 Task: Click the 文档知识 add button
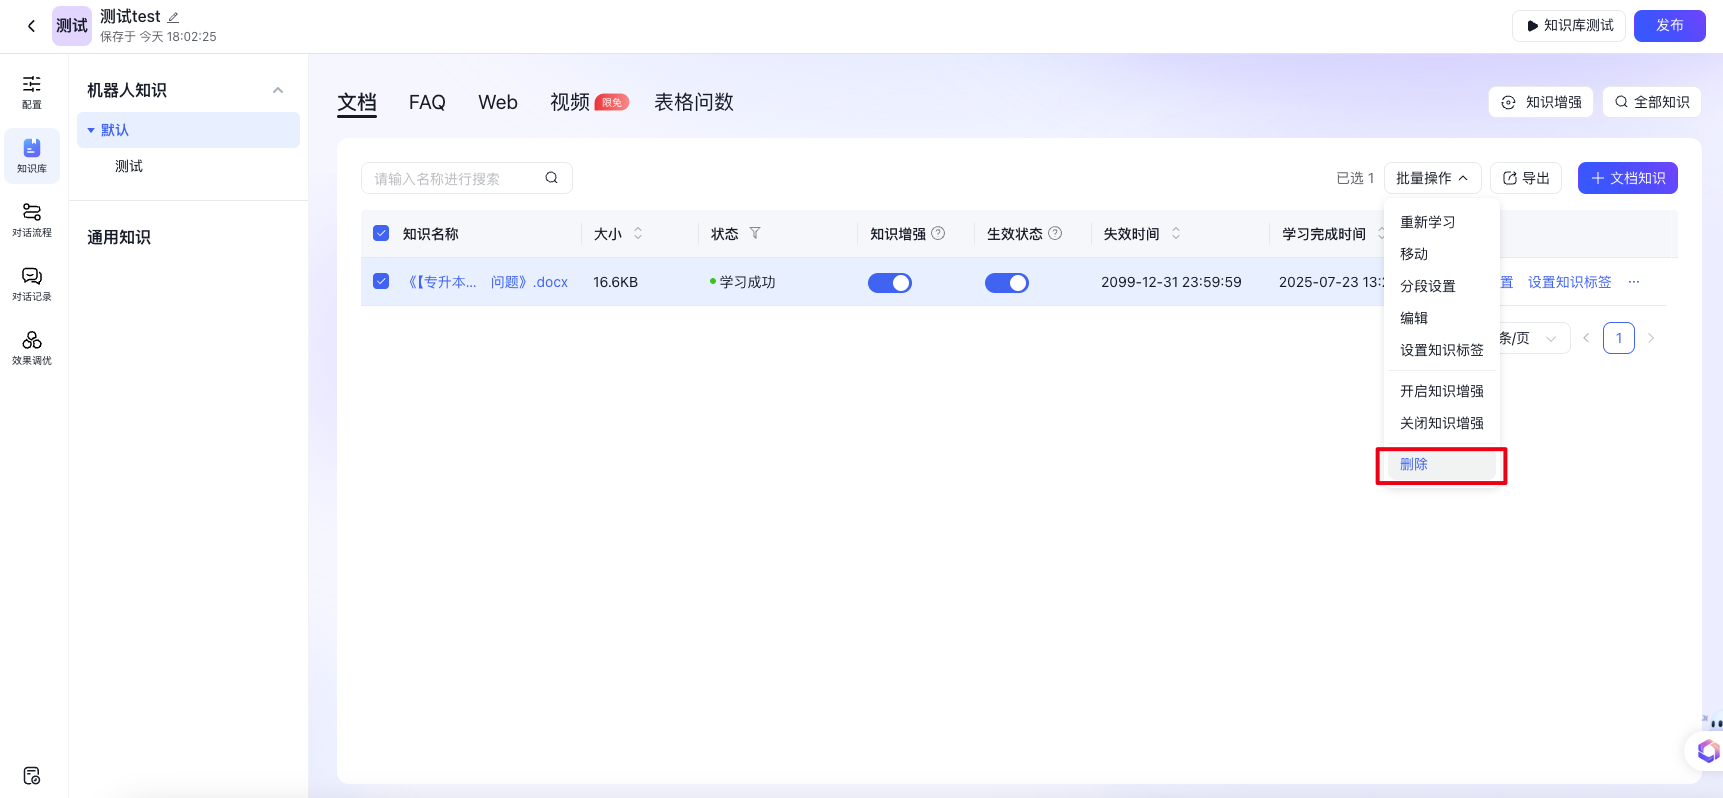[x=1627, y=178]
